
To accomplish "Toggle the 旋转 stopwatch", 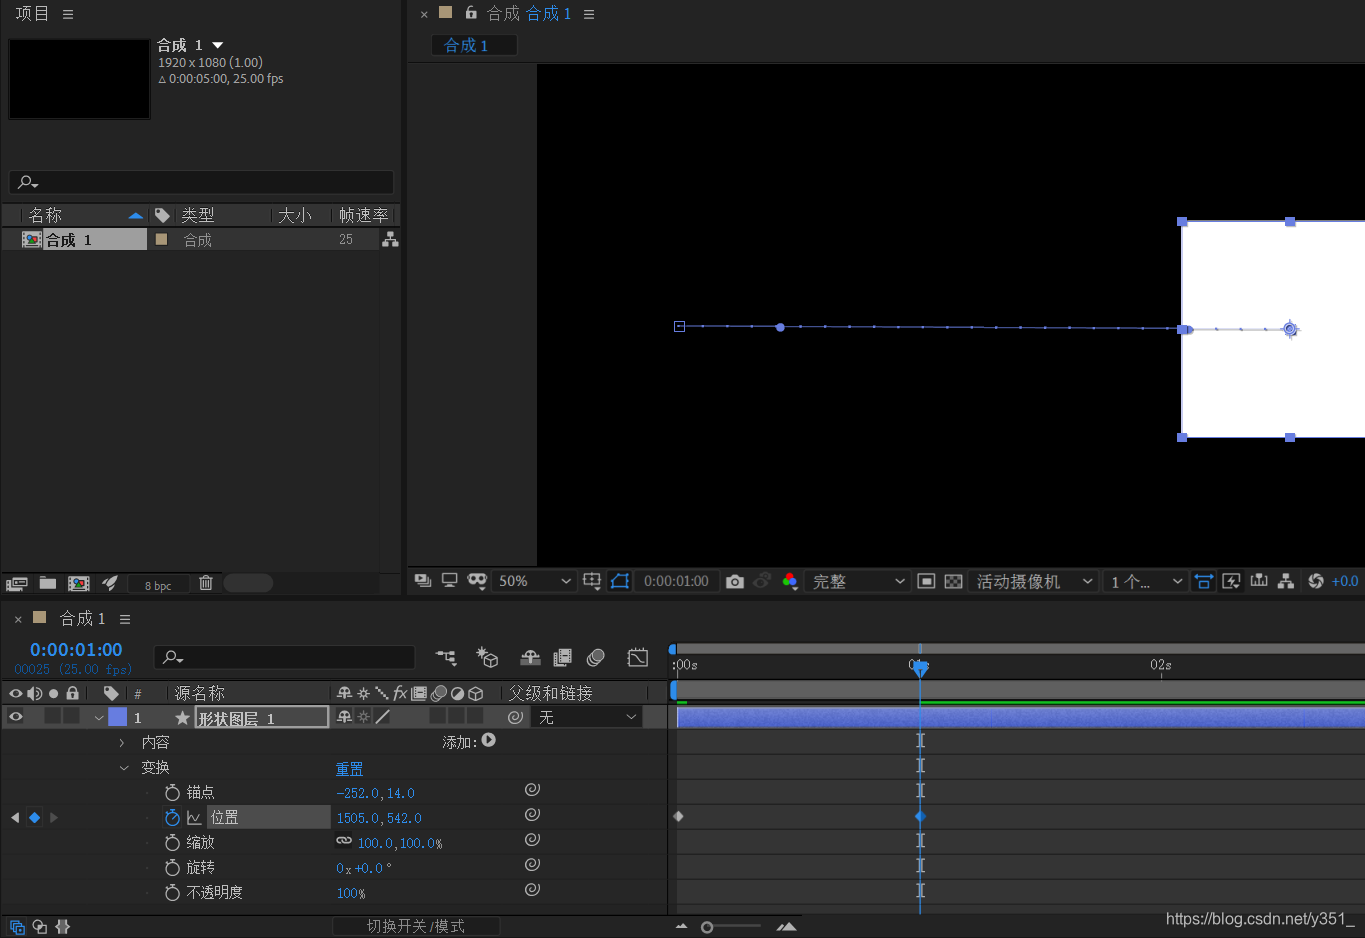I will coord(172,867).
